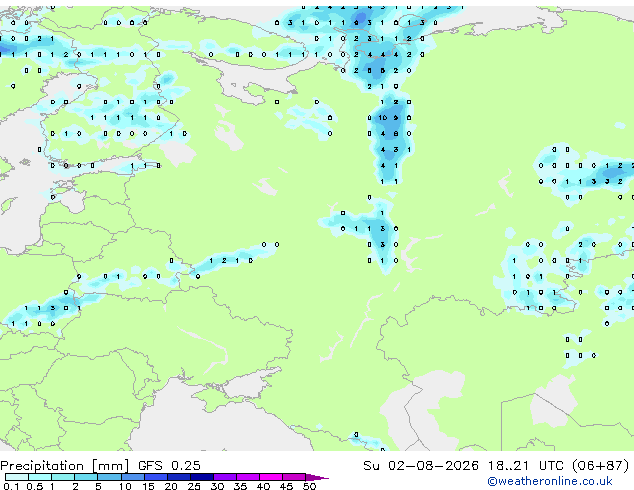634x490 pixels.
Task: Click the 'GFS 0.25' model label
Action: click(x=169, y=465)
